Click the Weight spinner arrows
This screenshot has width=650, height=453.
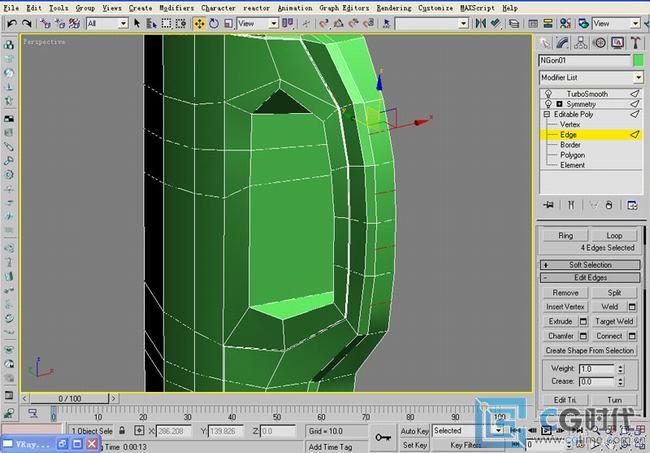pos(620,368)
